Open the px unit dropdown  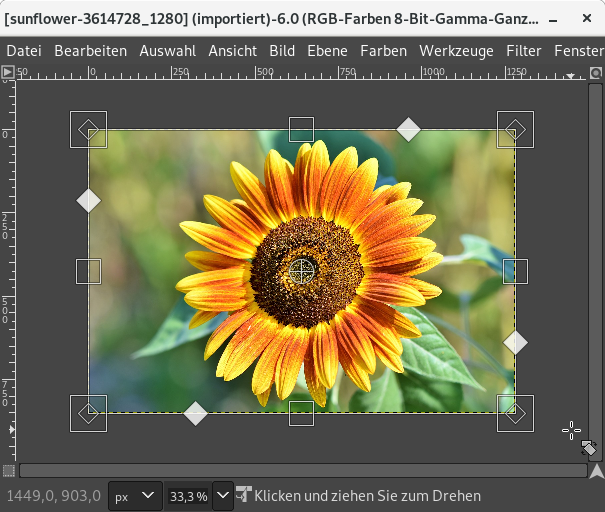coord(135,496)
